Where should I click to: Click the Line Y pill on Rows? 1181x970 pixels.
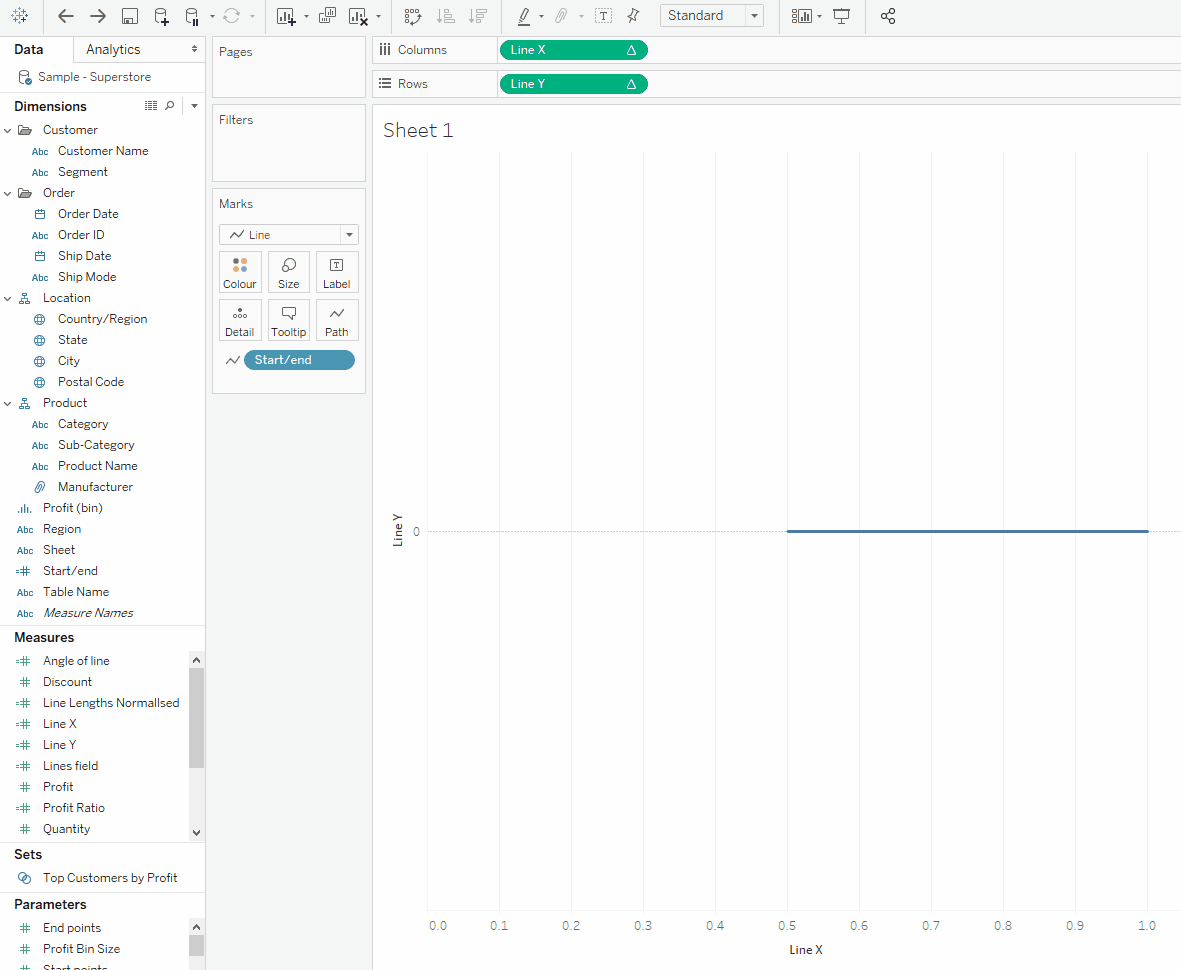[573, 84]
